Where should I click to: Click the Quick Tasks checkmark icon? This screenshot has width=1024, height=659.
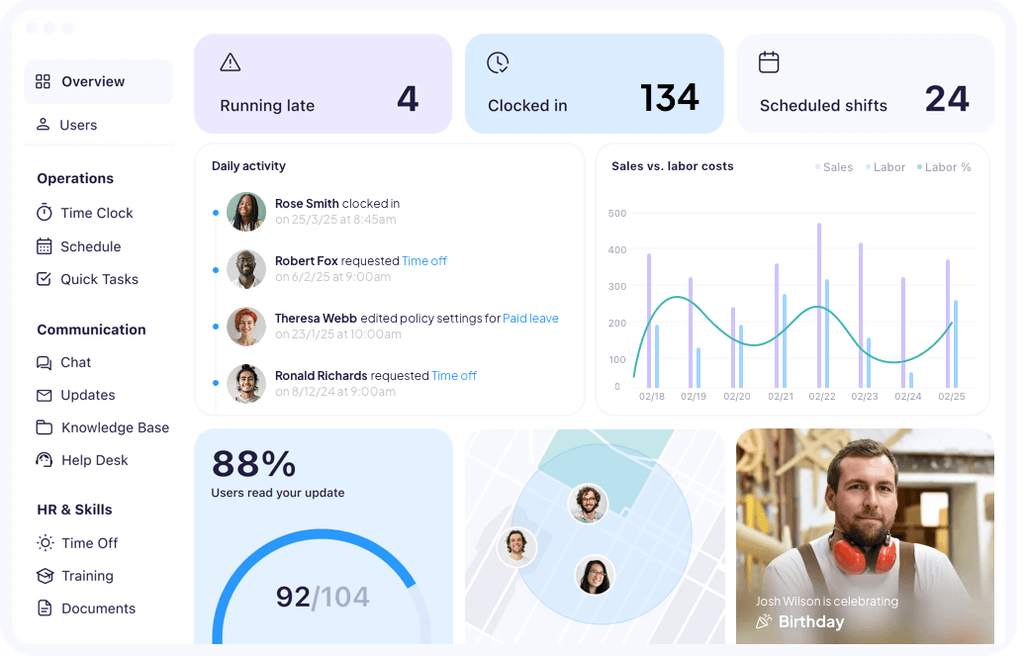44,279
